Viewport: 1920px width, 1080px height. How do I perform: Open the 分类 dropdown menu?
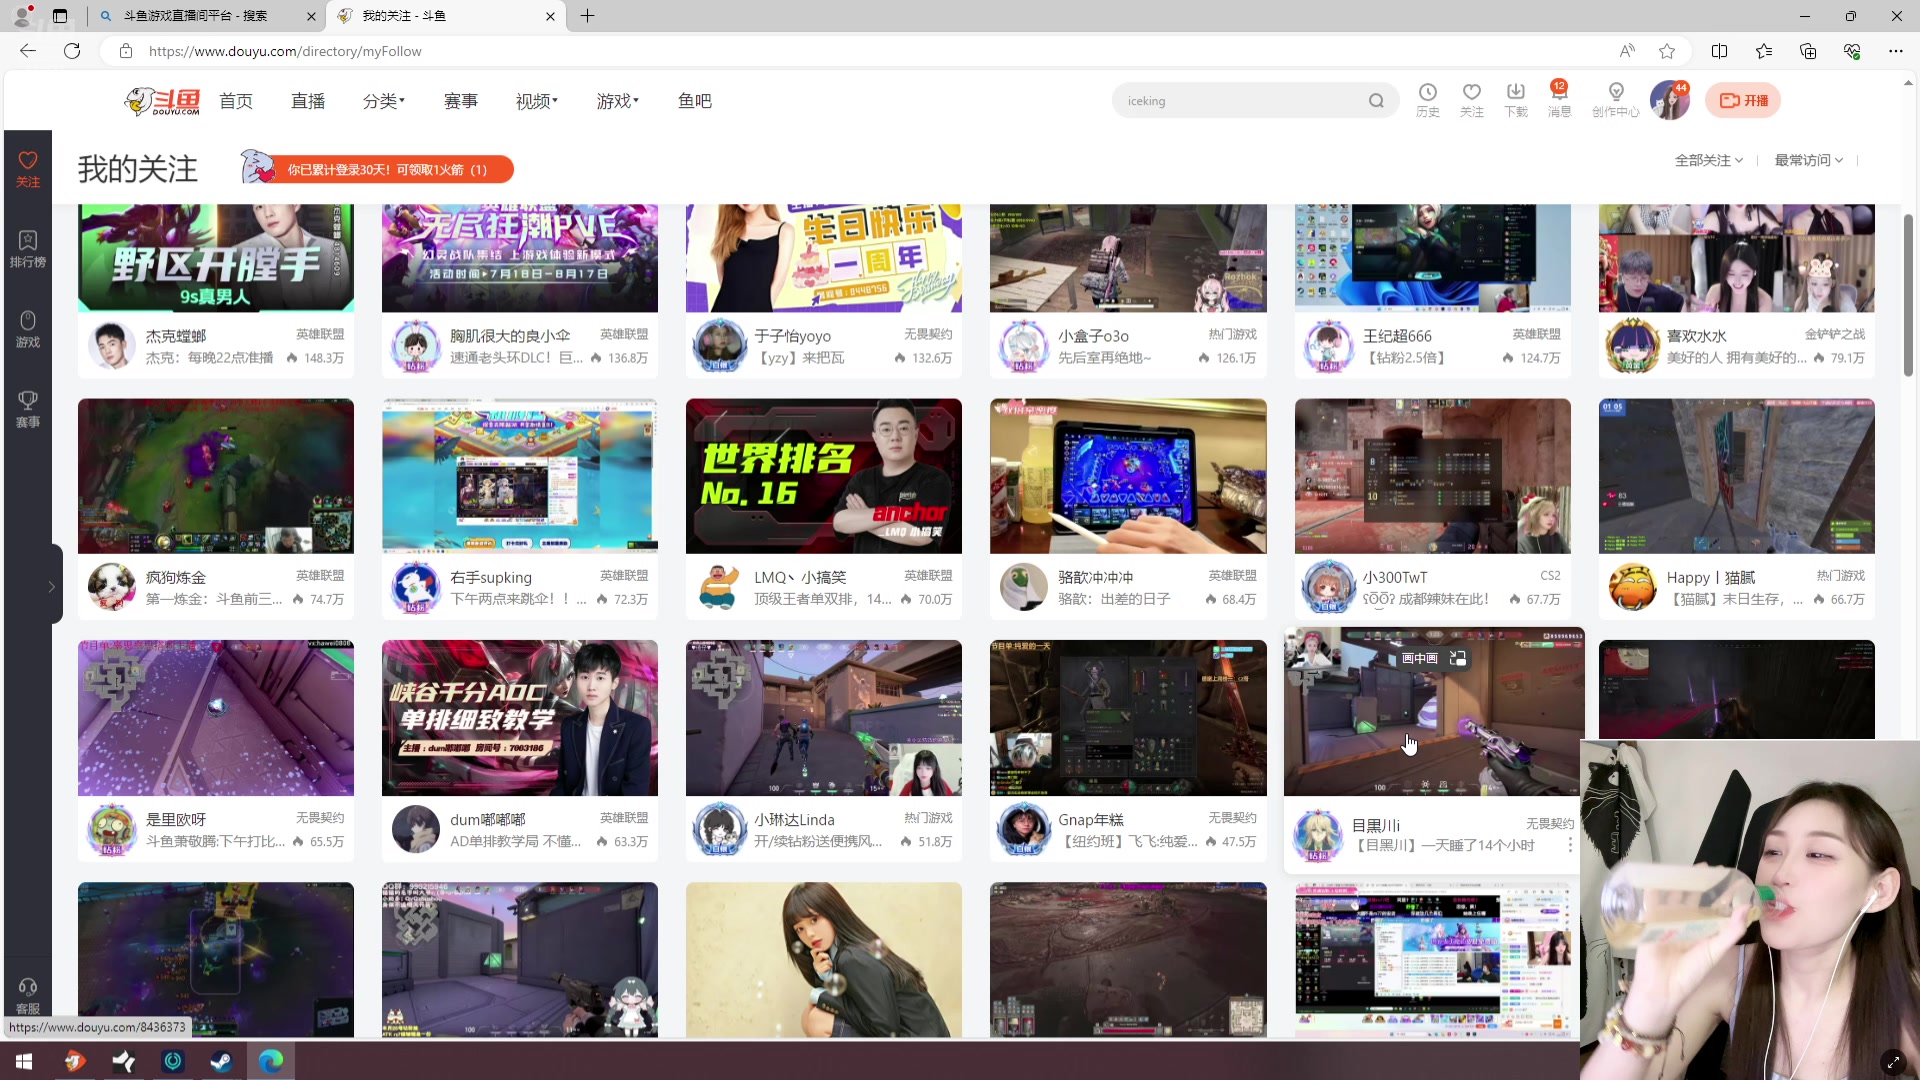tap(383, 101)
